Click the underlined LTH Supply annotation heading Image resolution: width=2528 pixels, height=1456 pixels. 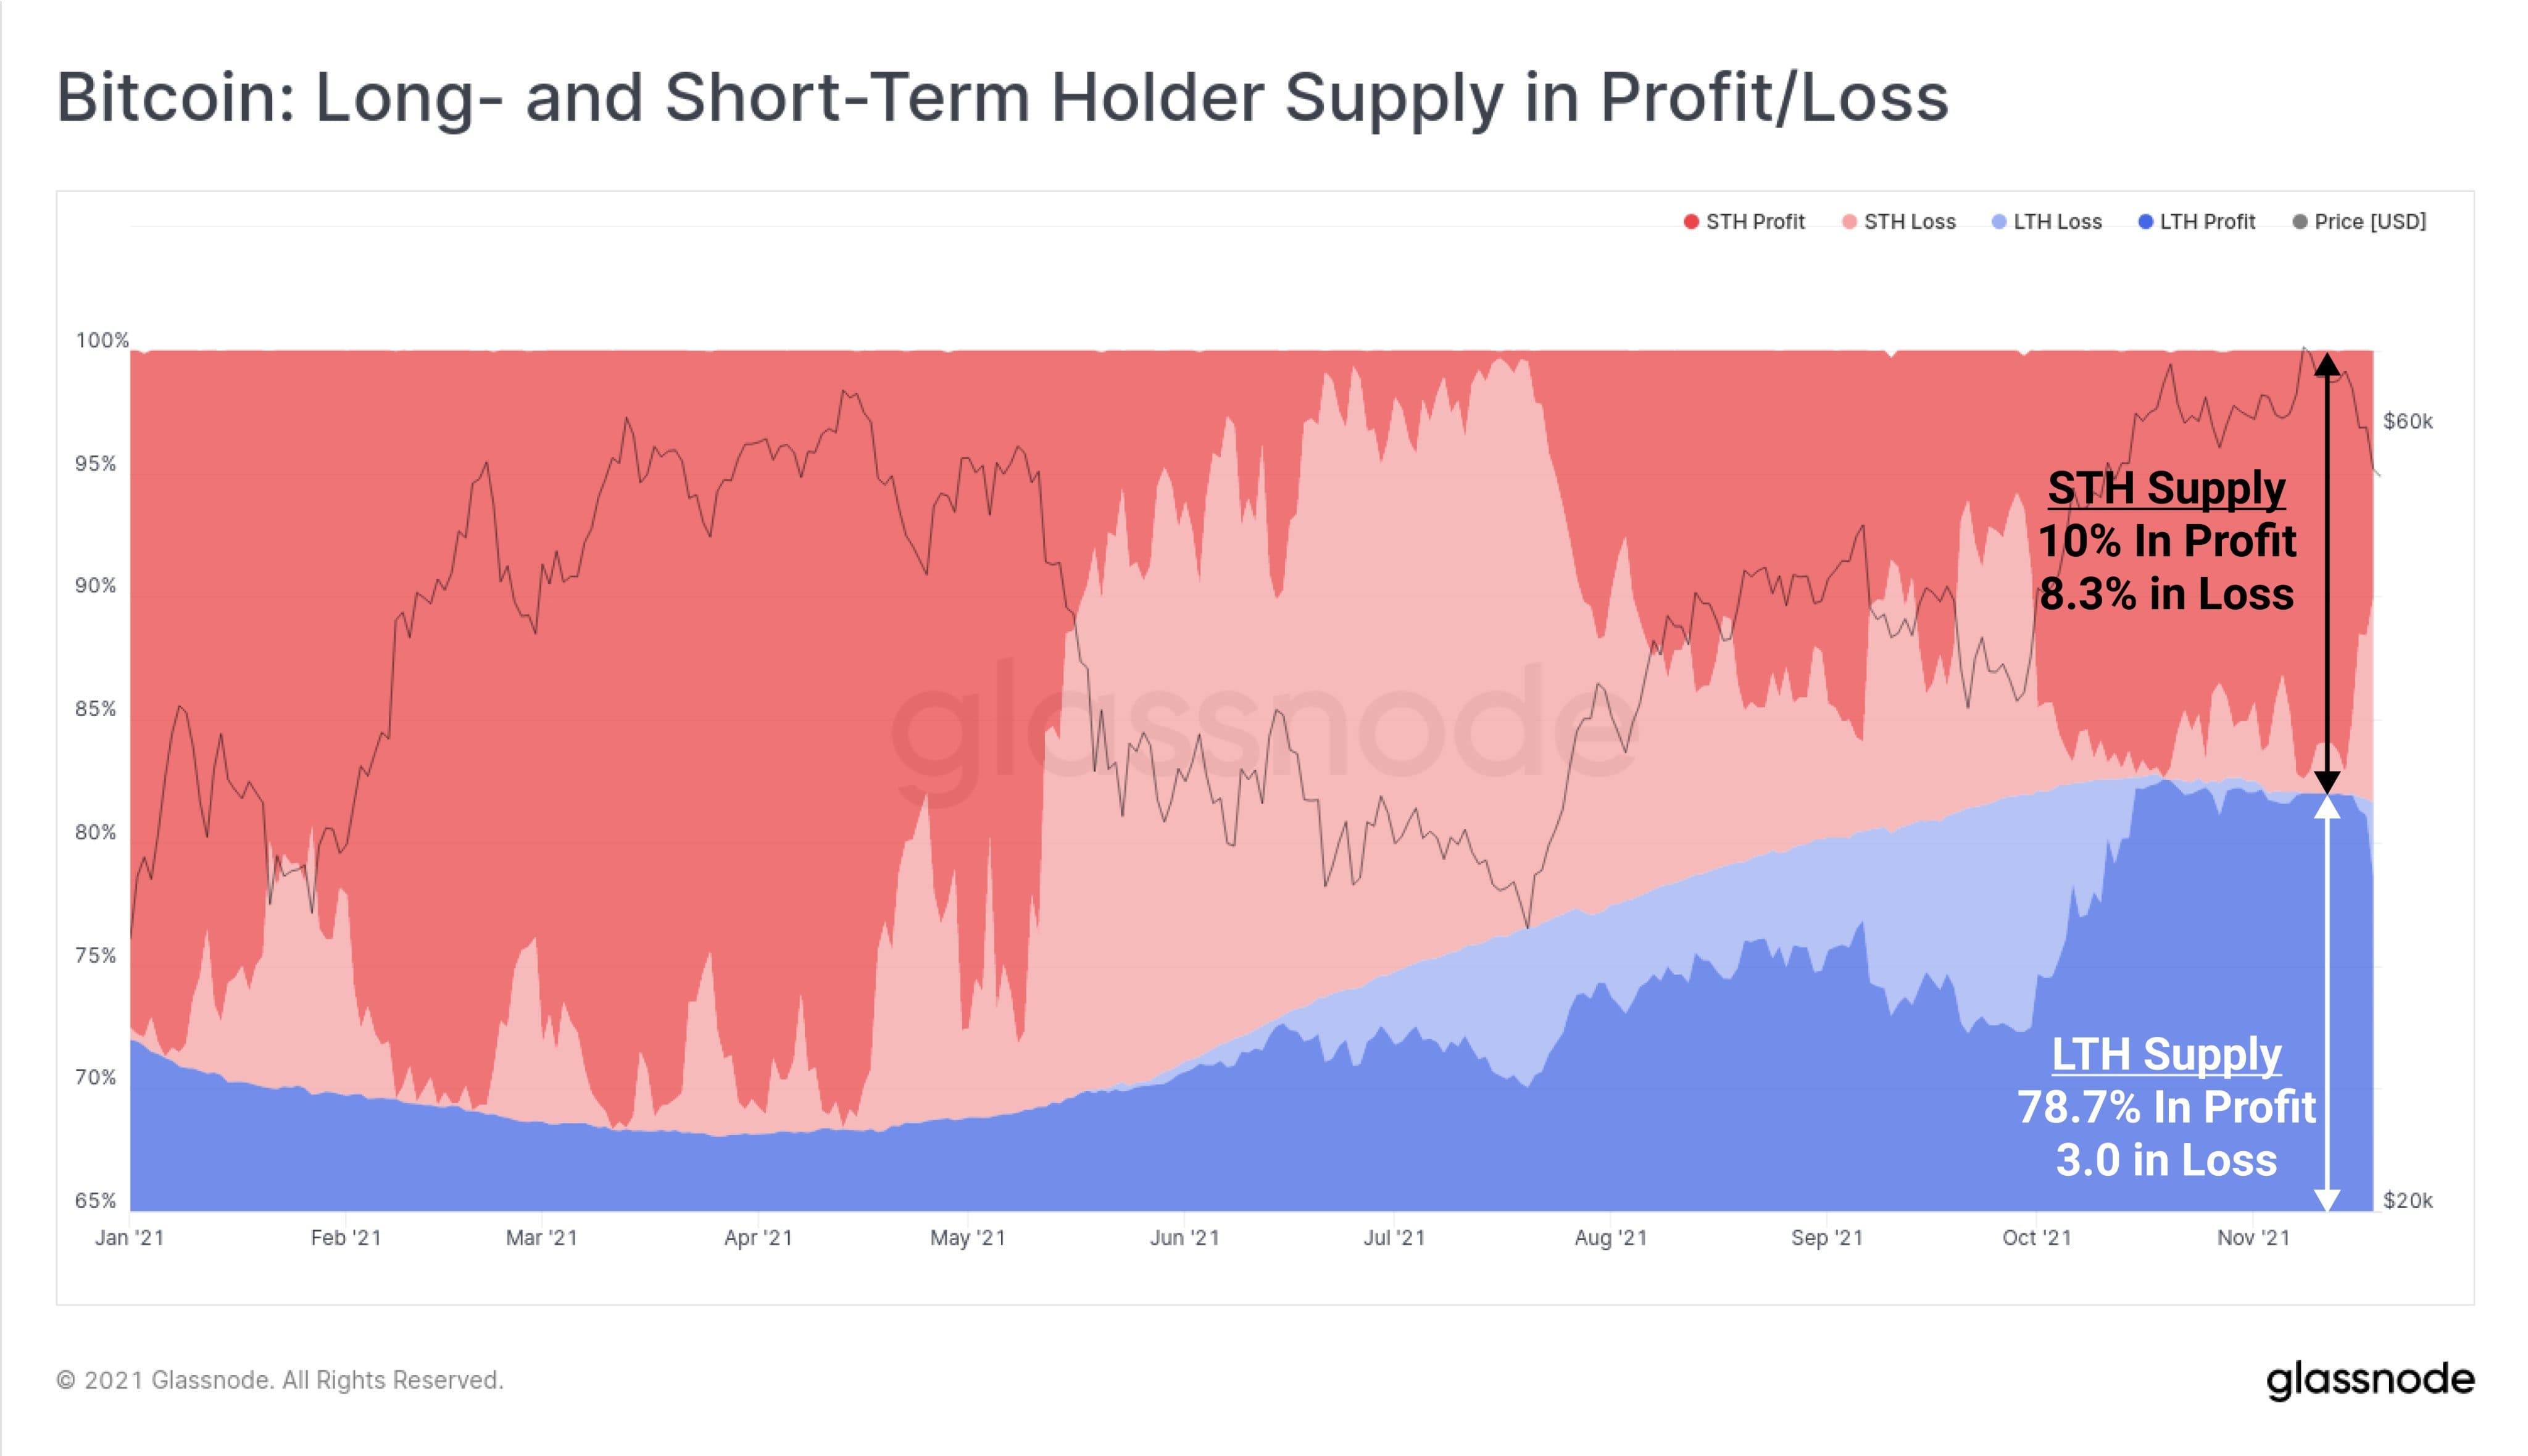(x=2166, y=1054)
